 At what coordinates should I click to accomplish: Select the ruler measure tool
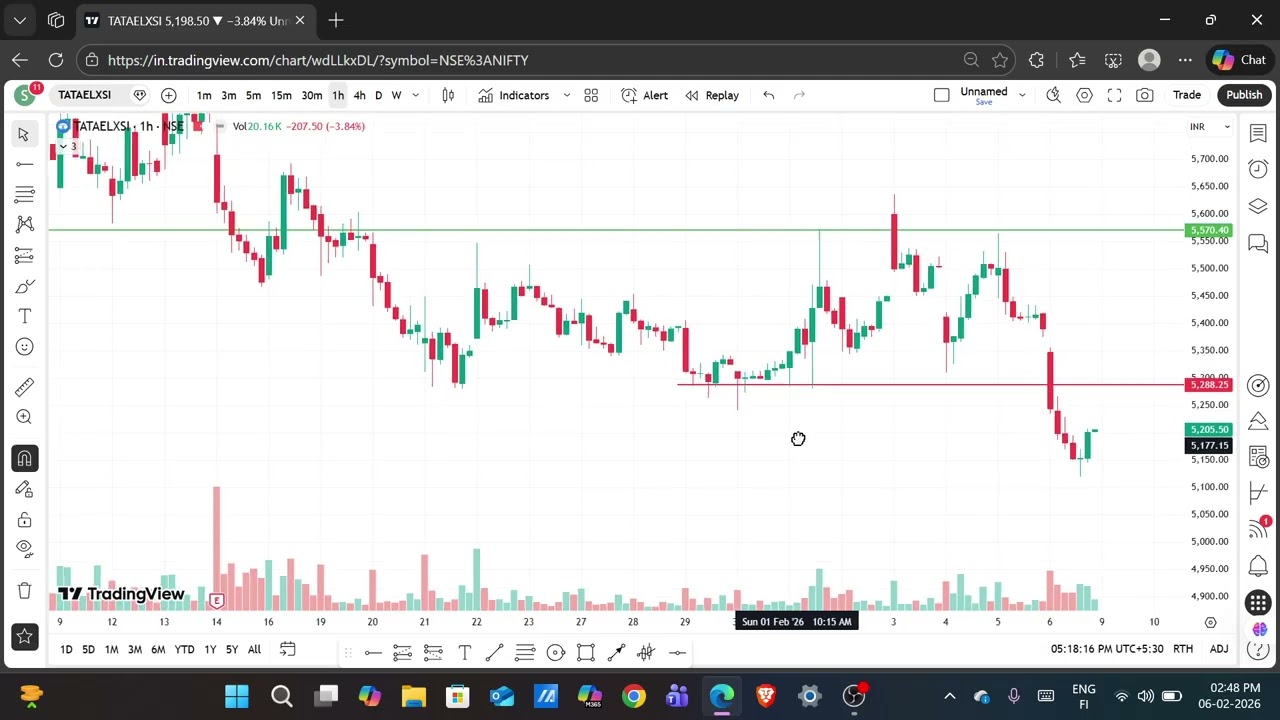click(24, 387)
